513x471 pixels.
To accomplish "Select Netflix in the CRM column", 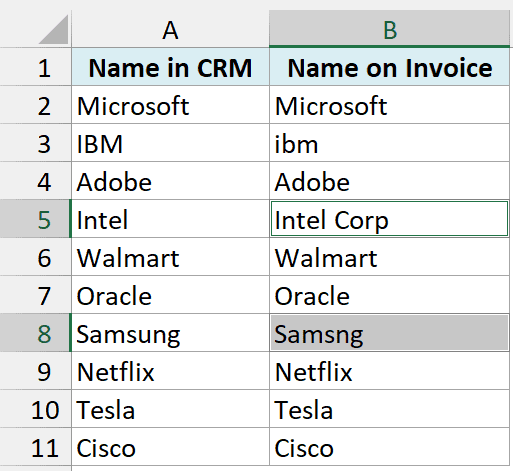I will click(170, 371).
